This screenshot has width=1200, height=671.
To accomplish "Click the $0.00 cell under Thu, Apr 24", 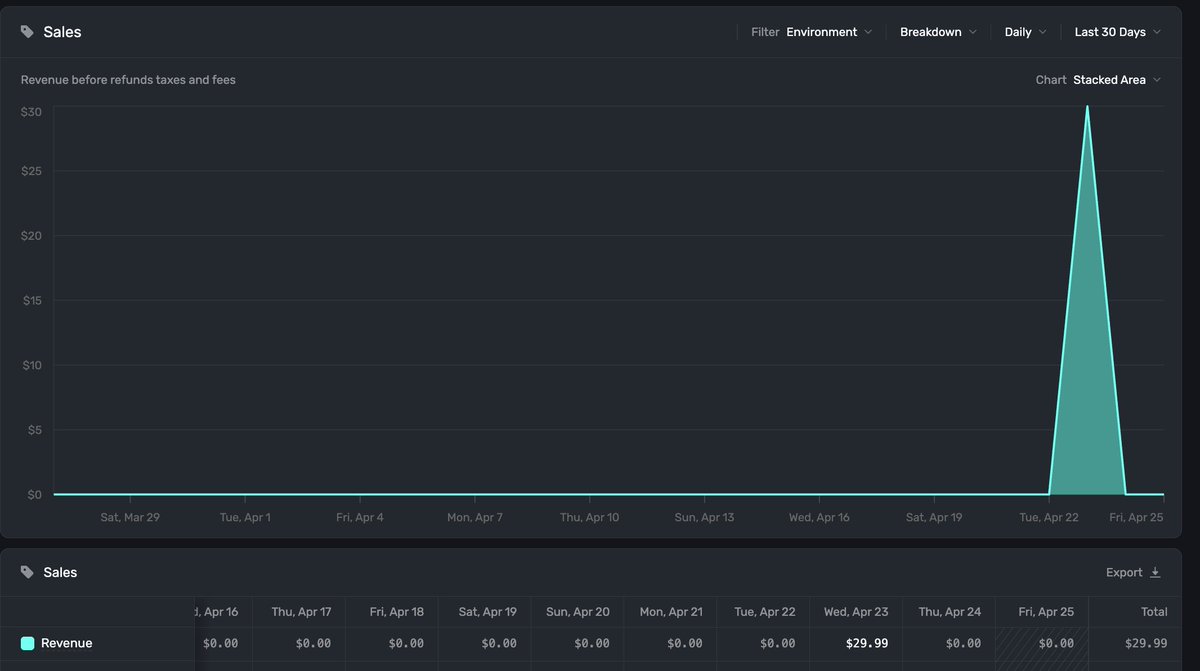I will 963,643.
